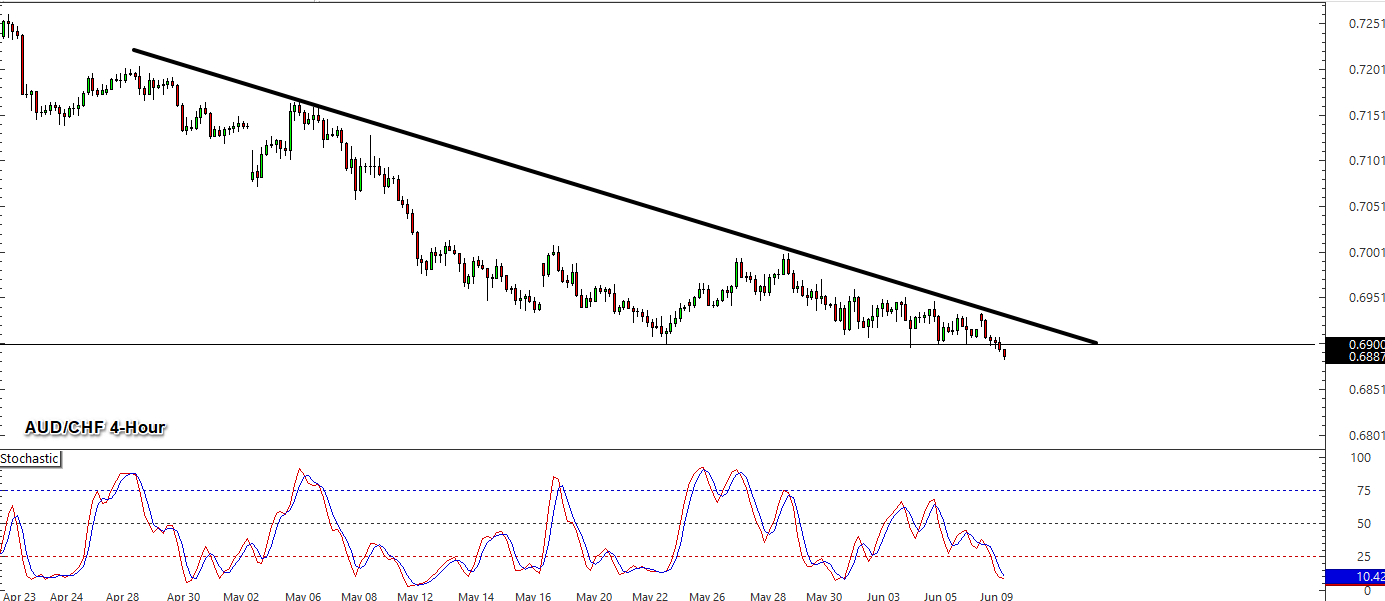This screenshot has height=601, width=1385.
Task: Click the Stochastic indicator label
Action: tap(30, 459)
